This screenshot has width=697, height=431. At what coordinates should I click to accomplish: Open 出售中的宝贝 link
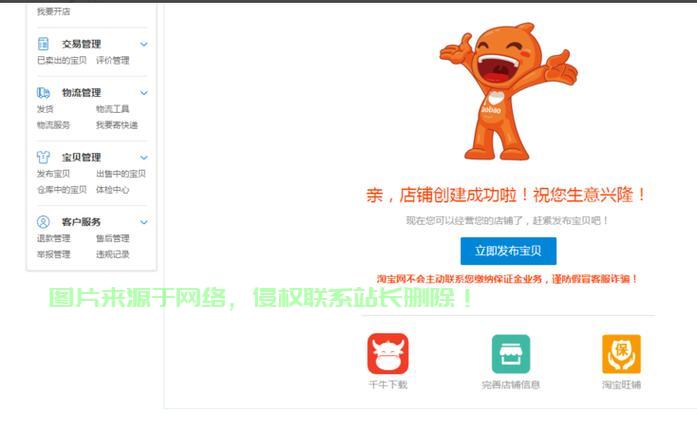pyautogui.click(x=121, y=174)
